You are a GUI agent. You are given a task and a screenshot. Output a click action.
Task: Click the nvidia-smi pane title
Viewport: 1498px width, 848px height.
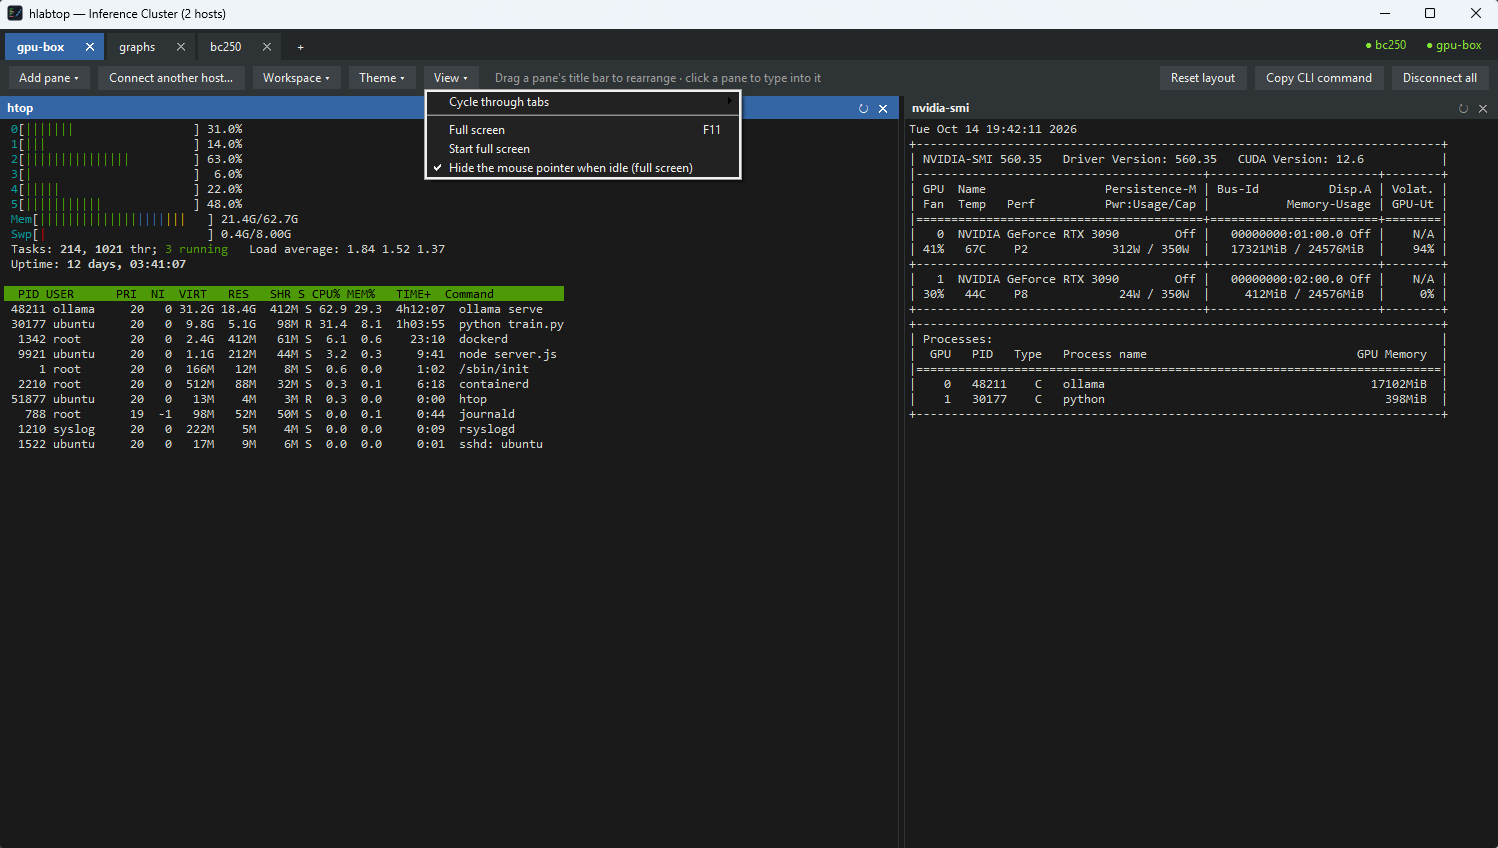tap(941, 108)
